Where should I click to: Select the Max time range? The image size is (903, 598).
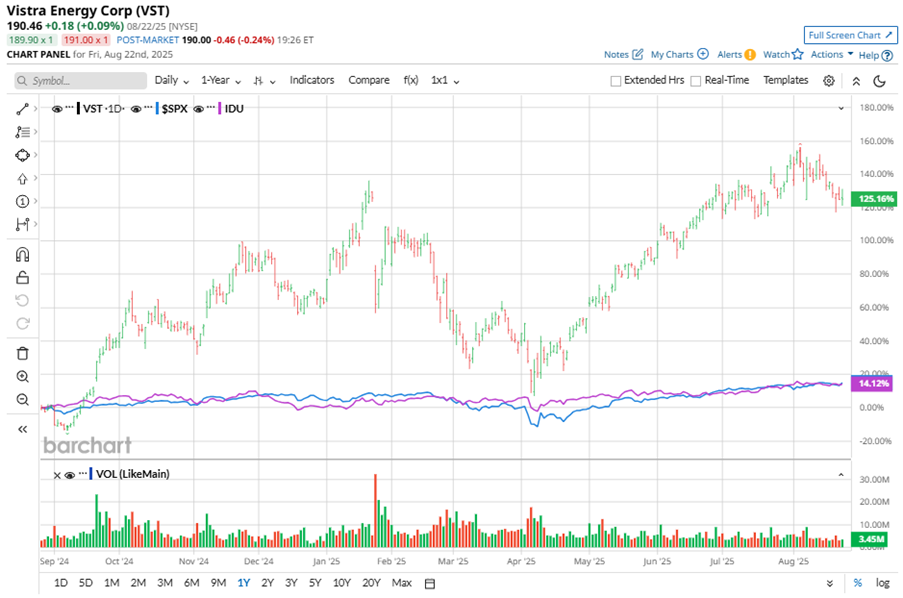[401, 583]
